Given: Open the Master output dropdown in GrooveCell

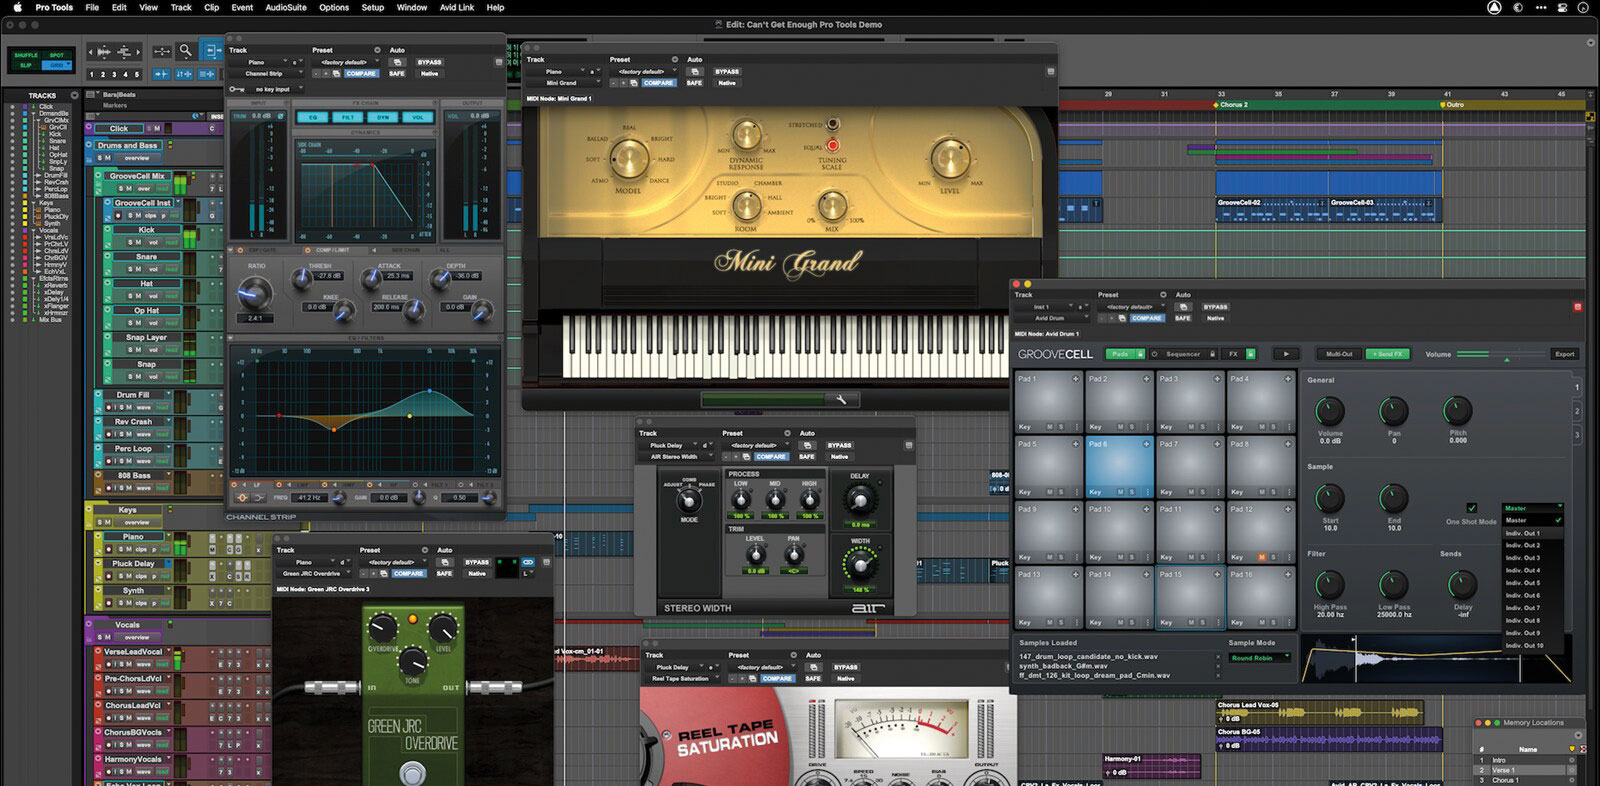Looking at the screenshot, I should click(1532, 508).
